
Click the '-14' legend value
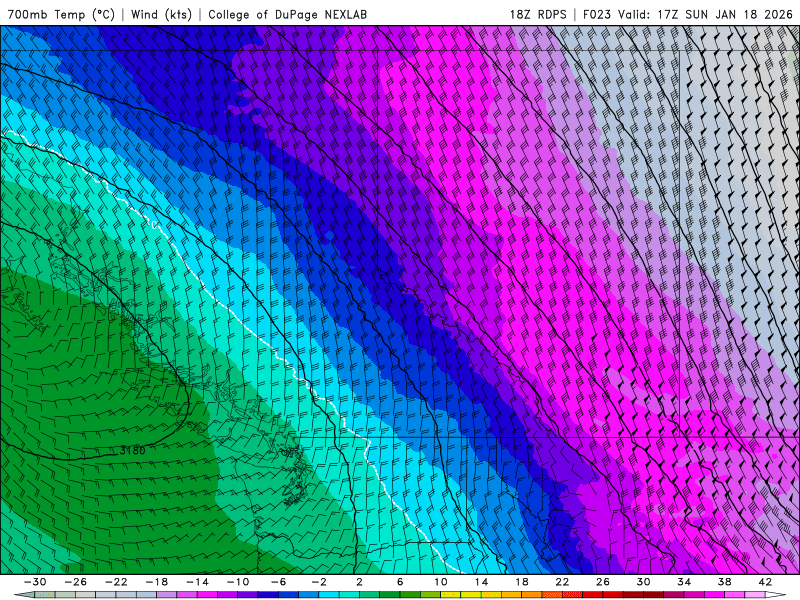coord(197,582)
